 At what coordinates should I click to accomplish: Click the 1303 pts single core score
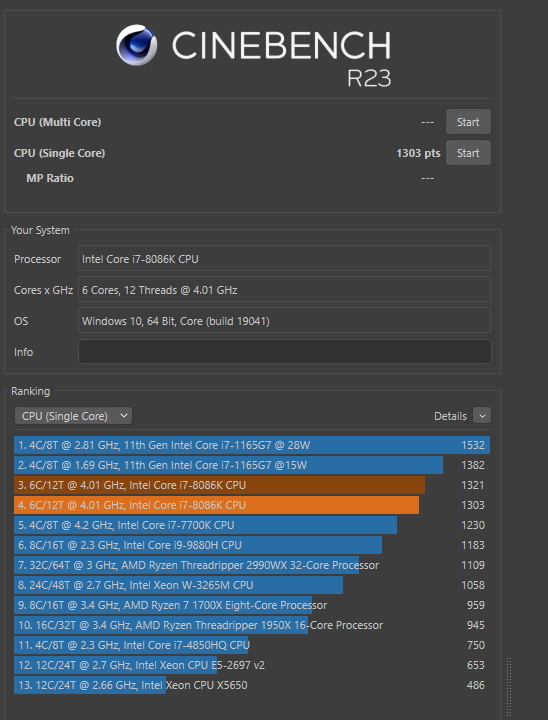click(x=418, y=153)
